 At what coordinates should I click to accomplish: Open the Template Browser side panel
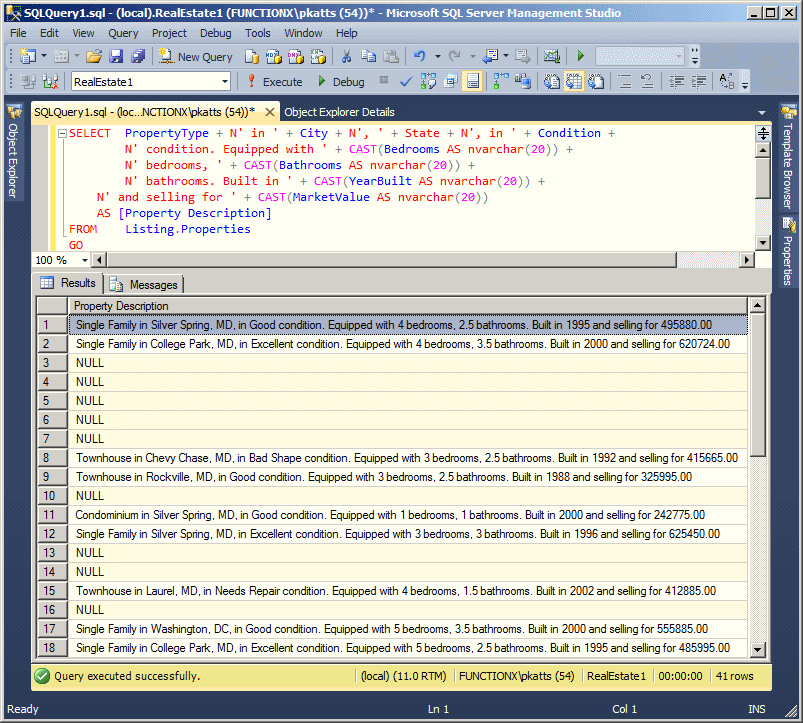pyautogui.click(x=788, y=157)
